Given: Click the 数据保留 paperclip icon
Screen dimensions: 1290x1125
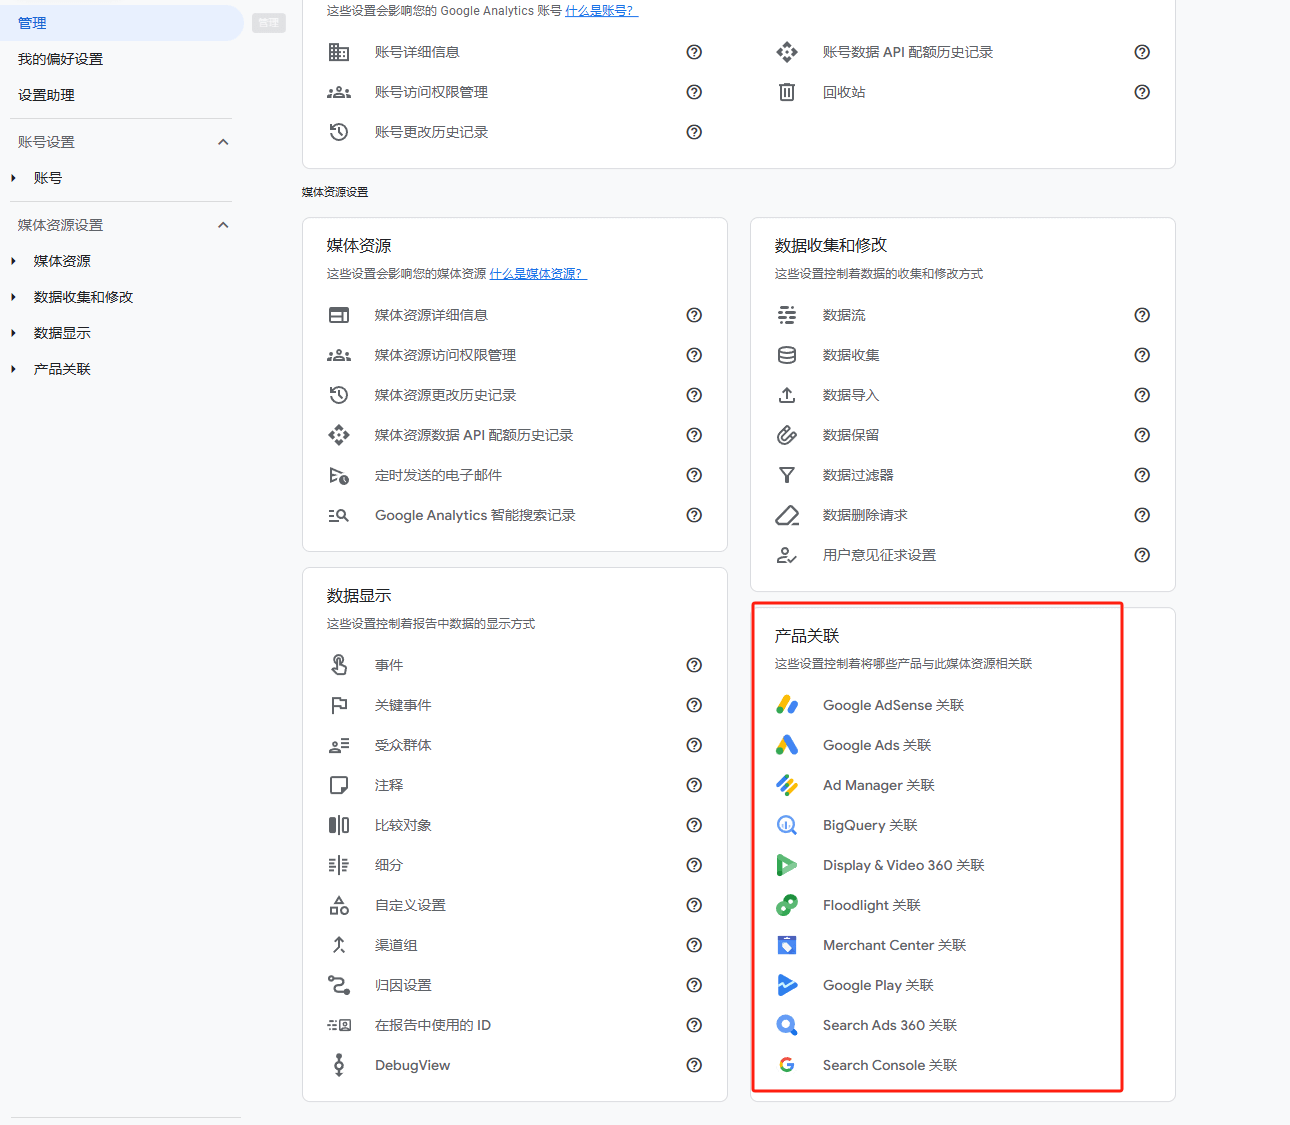Looking at the screenshot, I should point(787,435).
